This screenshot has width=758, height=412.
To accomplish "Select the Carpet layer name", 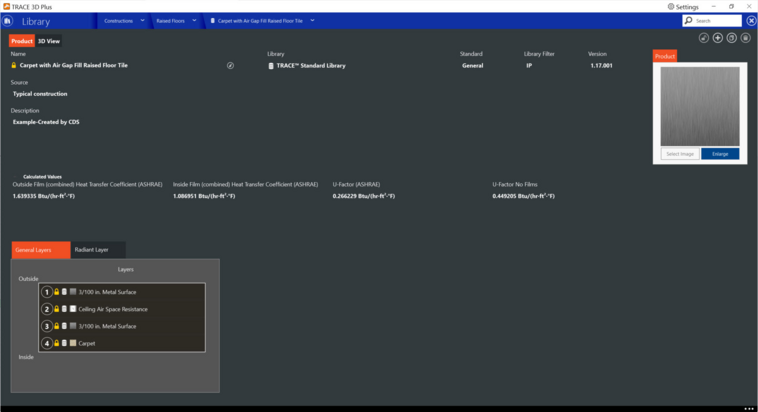I will pyautogui.click(x=87, y=343).
